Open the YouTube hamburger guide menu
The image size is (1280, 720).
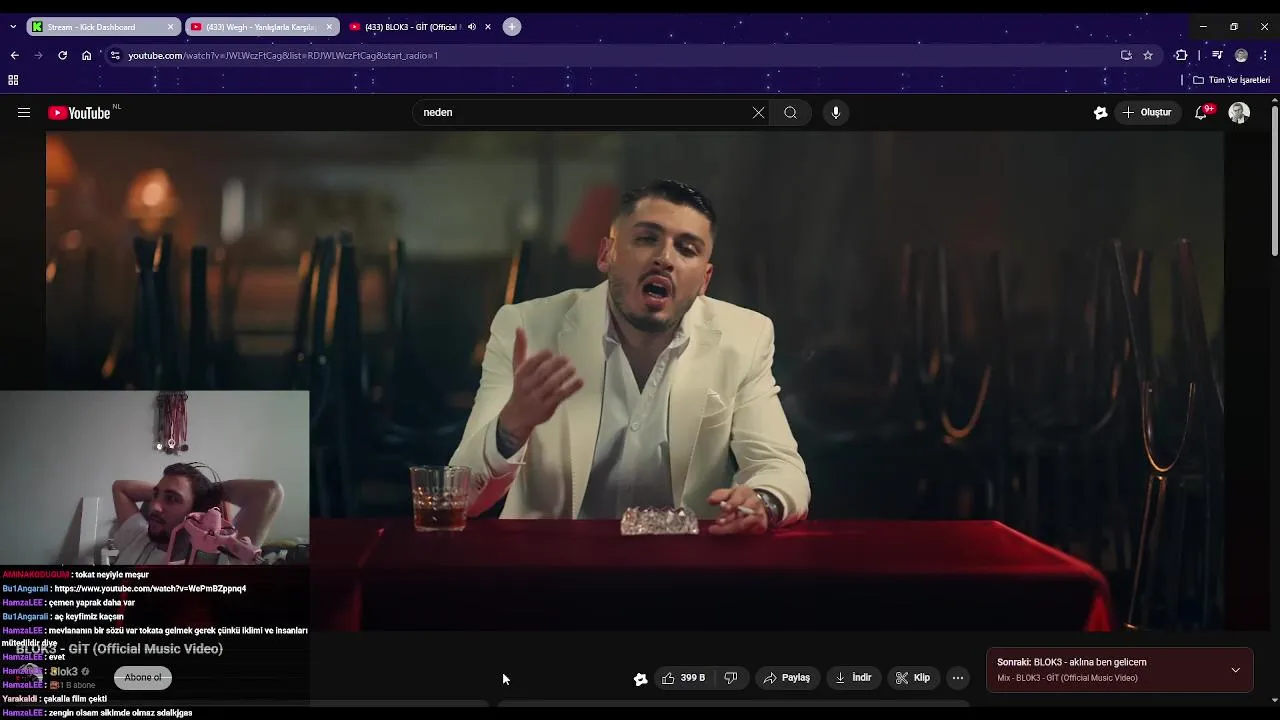pyautogui.click(x=24, y=113)
